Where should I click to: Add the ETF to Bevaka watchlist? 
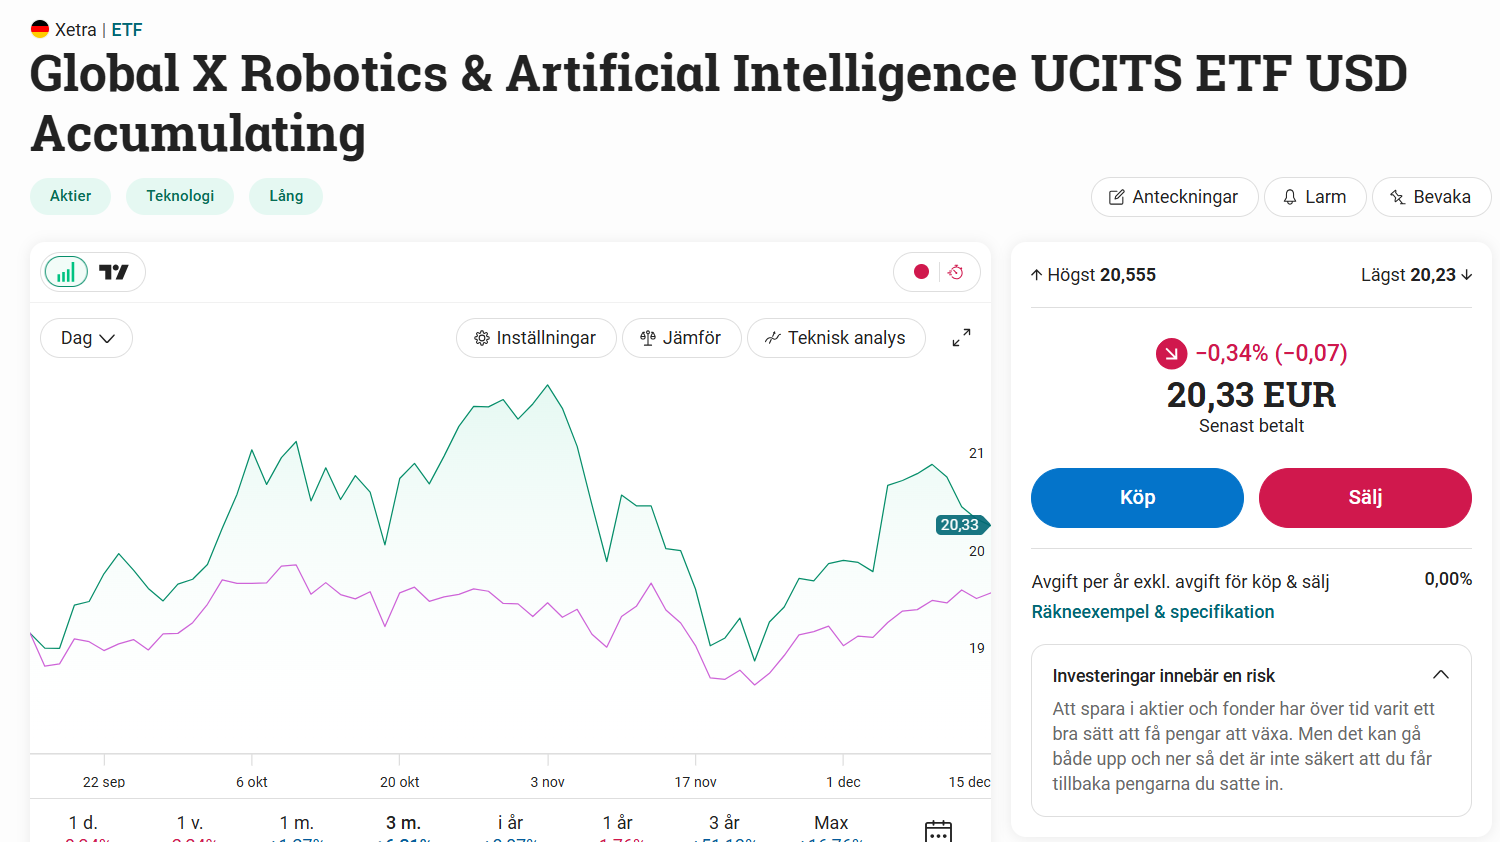pos(1431,197)
